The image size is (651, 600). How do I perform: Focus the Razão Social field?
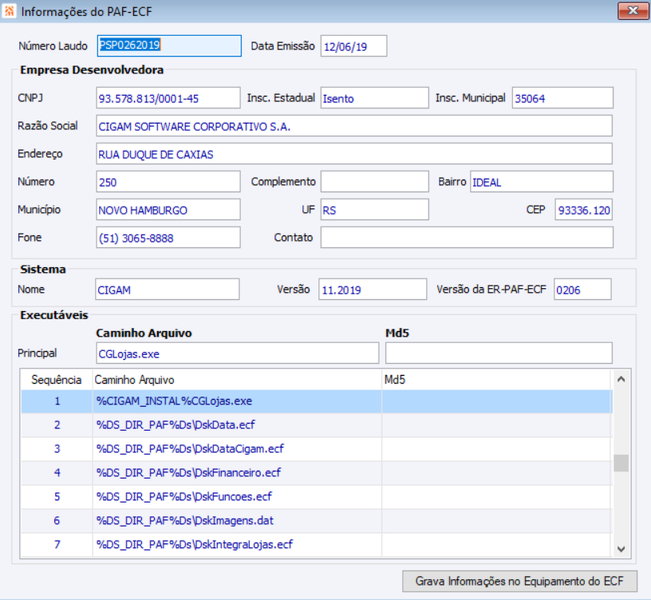(354, 126)
